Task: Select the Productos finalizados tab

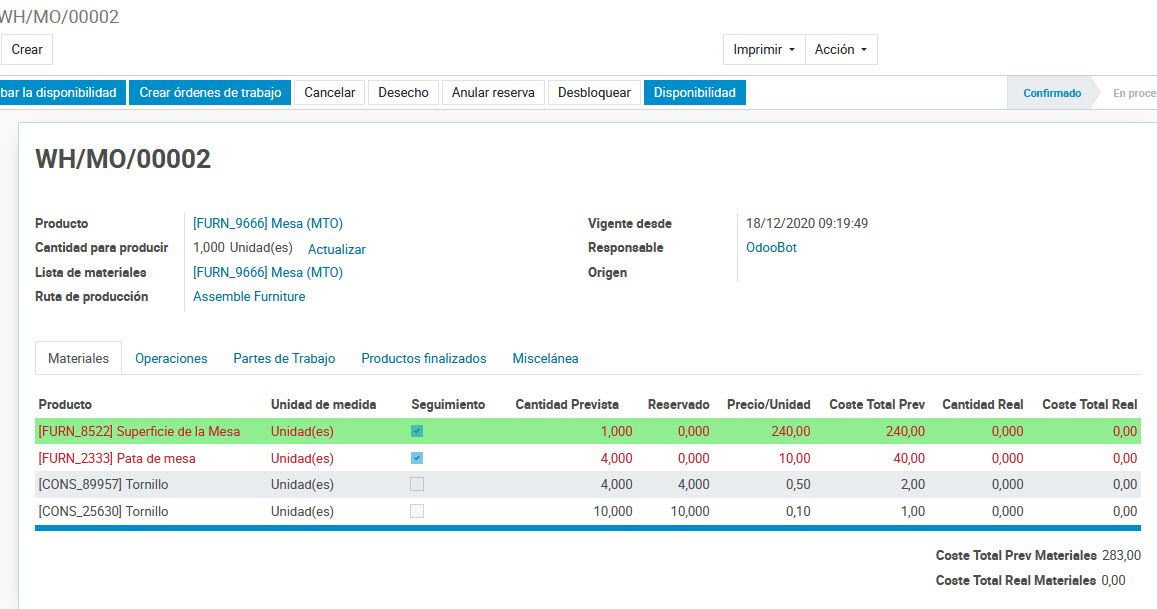Action: pyautogui.click(x=424, y=358)
